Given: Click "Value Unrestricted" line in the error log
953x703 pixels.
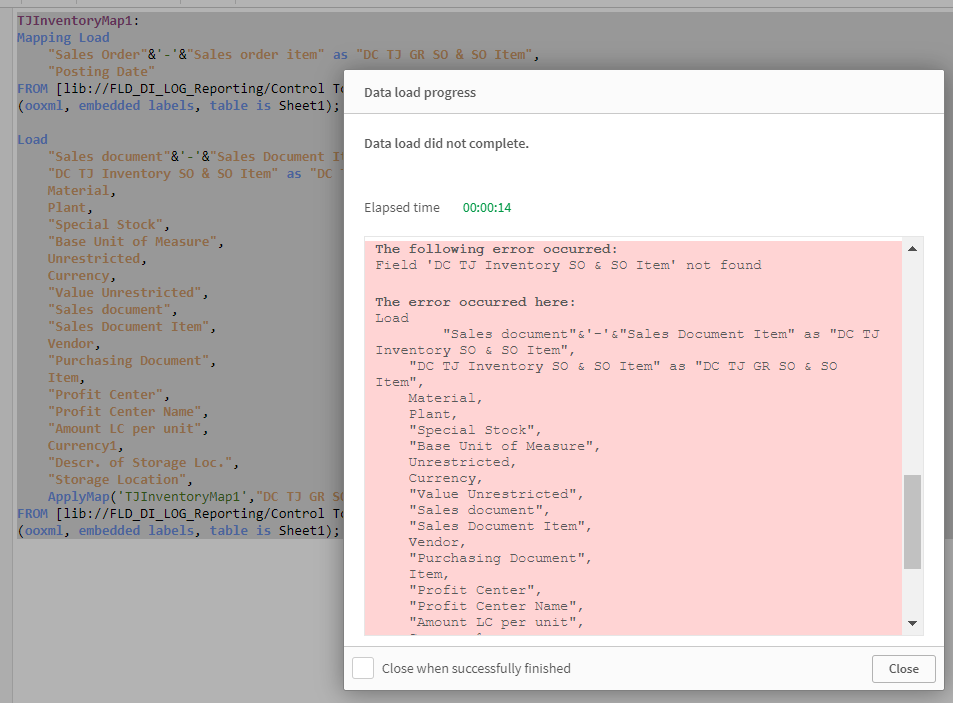Looking at the screenshot, I should 493,494.
